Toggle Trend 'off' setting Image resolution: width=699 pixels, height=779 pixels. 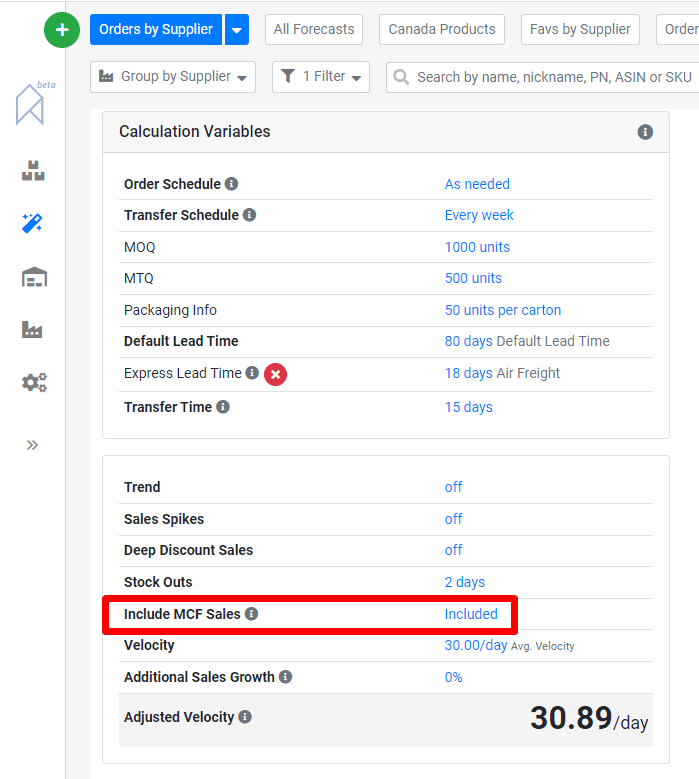453,487
